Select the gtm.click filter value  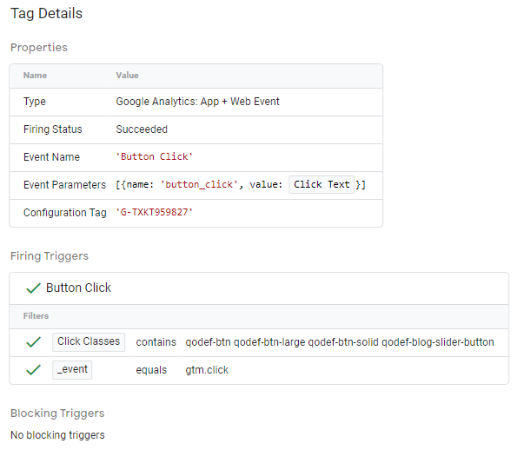tap(207, 370)
